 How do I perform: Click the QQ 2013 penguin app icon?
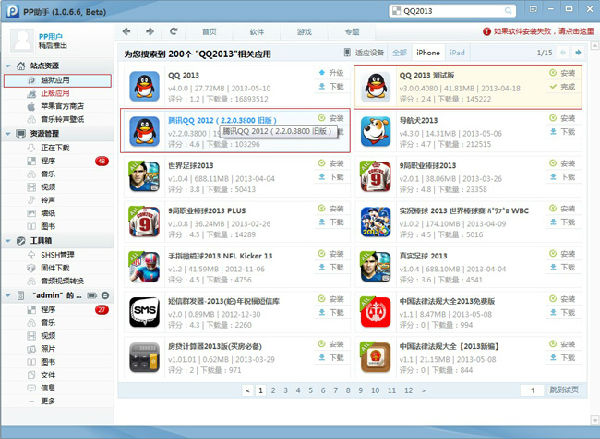pos(144,86)
